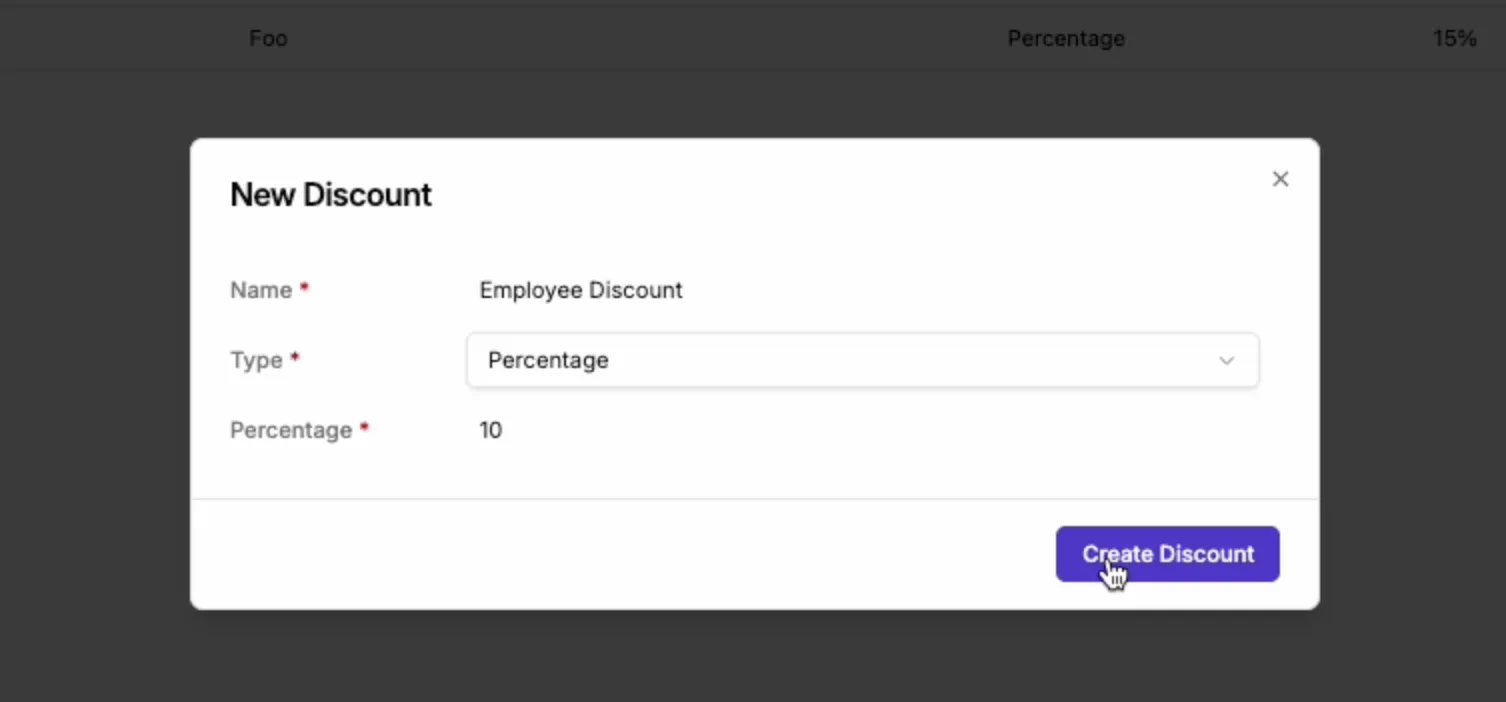Click the 15% value in the background table
Viewport: 1506px width, 702px height.
tap(1454, 38)
